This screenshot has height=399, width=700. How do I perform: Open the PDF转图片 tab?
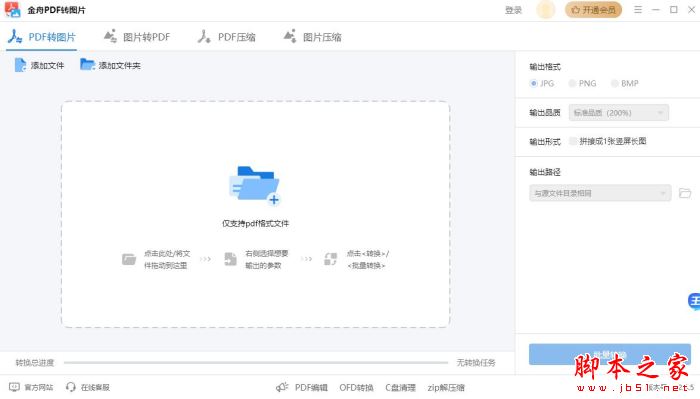point(42,37)
